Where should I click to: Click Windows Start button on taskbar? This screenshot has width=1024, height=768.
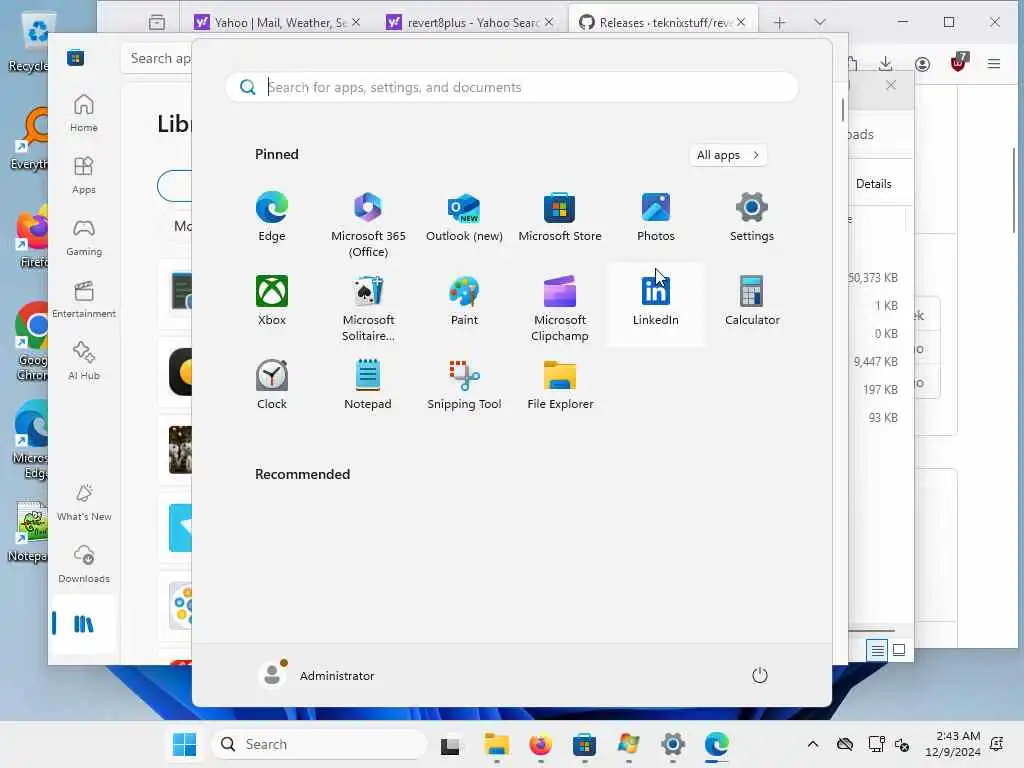click(184, 744)
